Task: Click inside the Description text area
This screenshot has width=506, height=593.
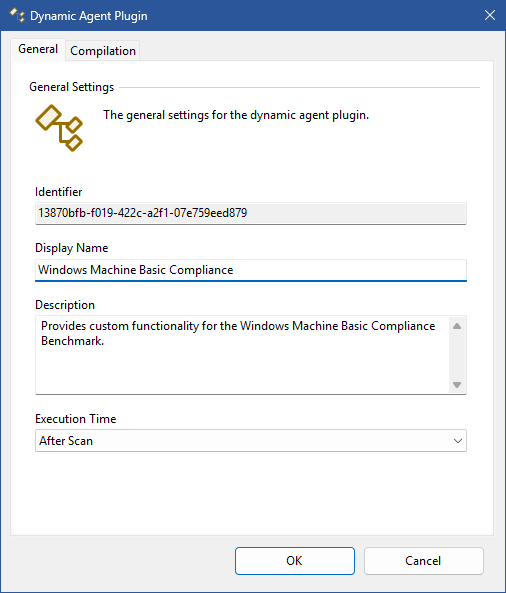Action: point(242,355)
